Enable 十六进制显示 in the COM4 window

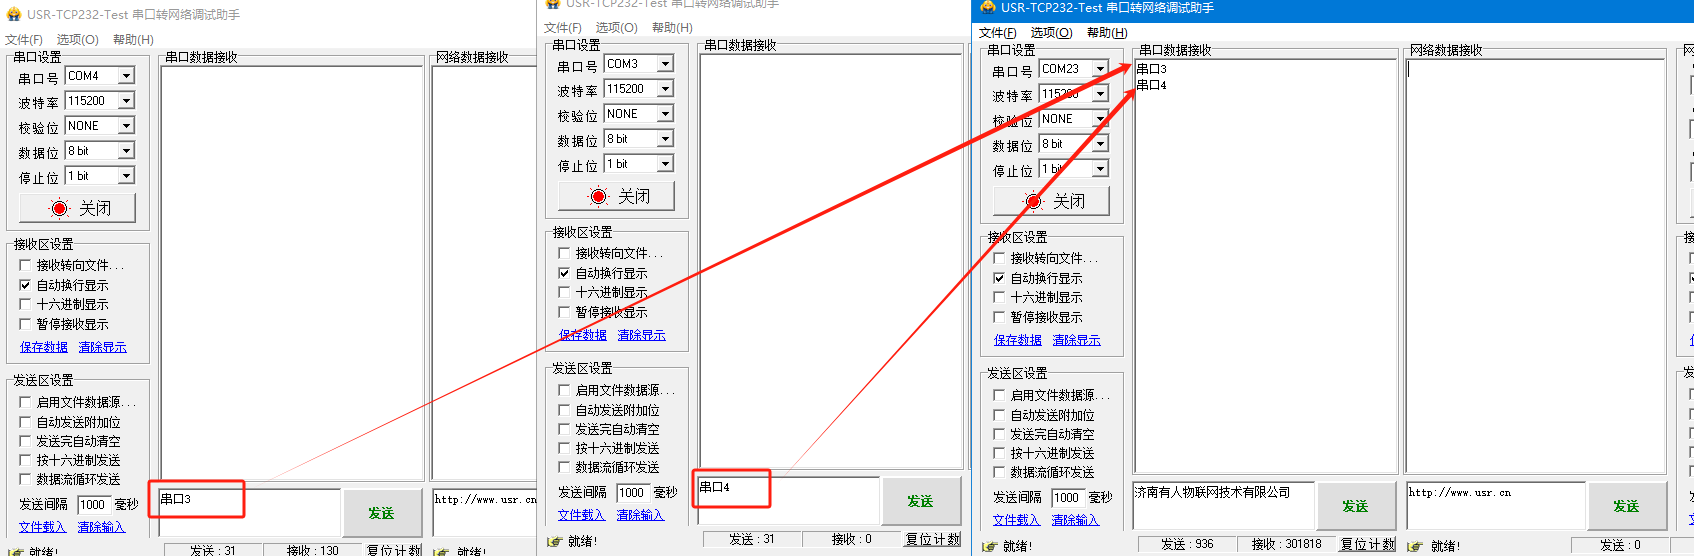(x=26, y=304)
